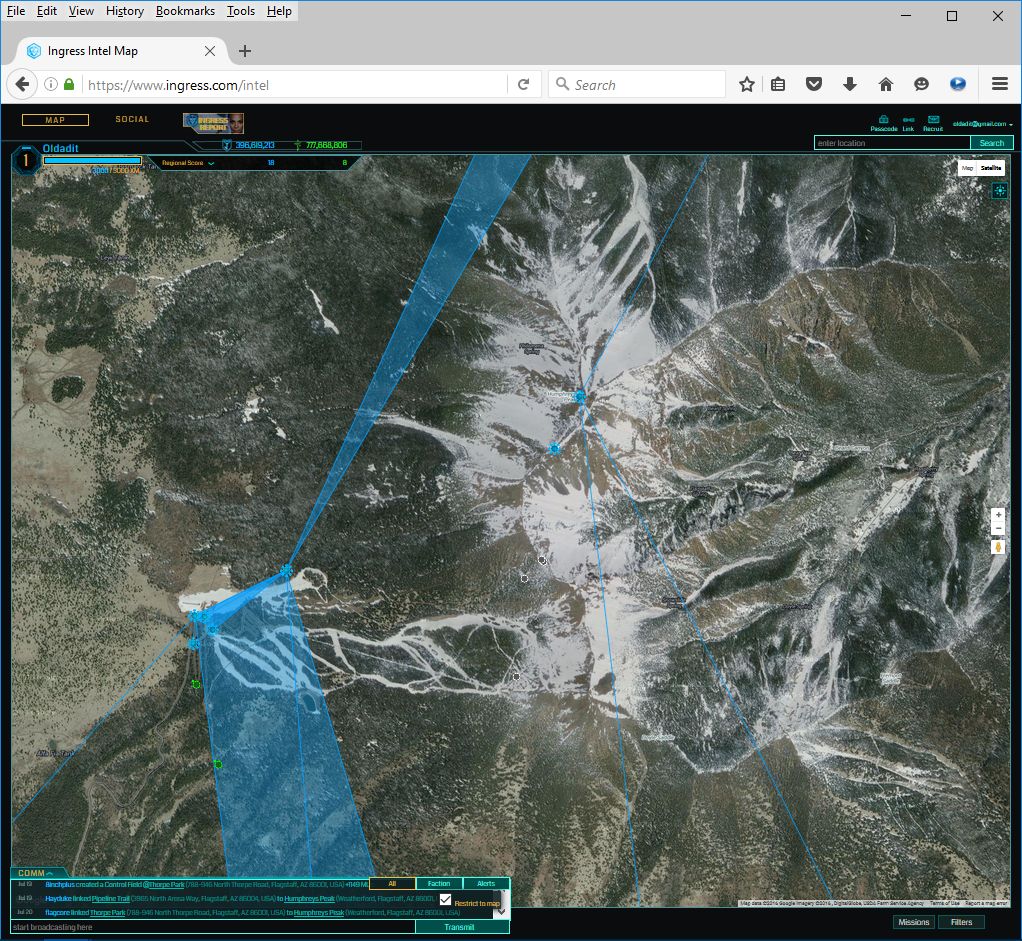Click Firefox home icon
Viewport: 1022px width, 941px height.
coord(885,85)
